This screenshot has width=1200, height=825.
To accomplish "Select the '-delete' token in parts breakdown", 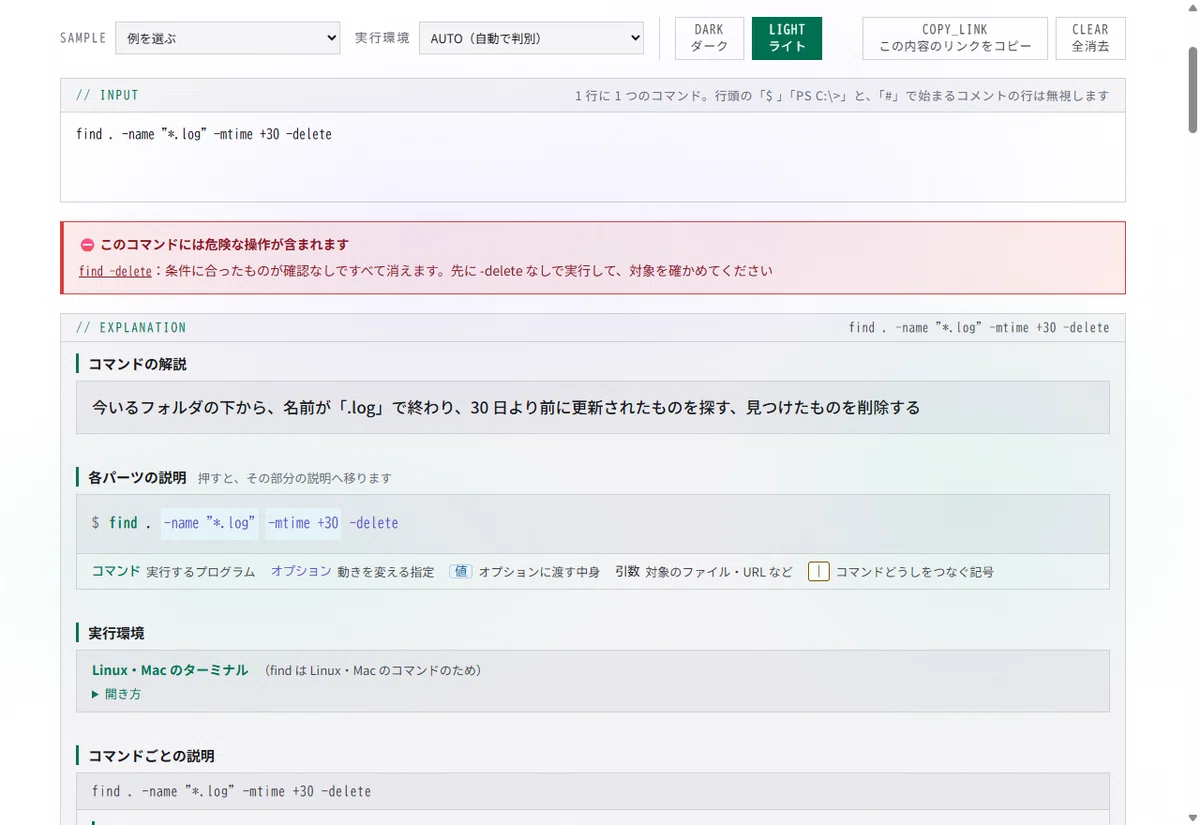I will (374, 523).
